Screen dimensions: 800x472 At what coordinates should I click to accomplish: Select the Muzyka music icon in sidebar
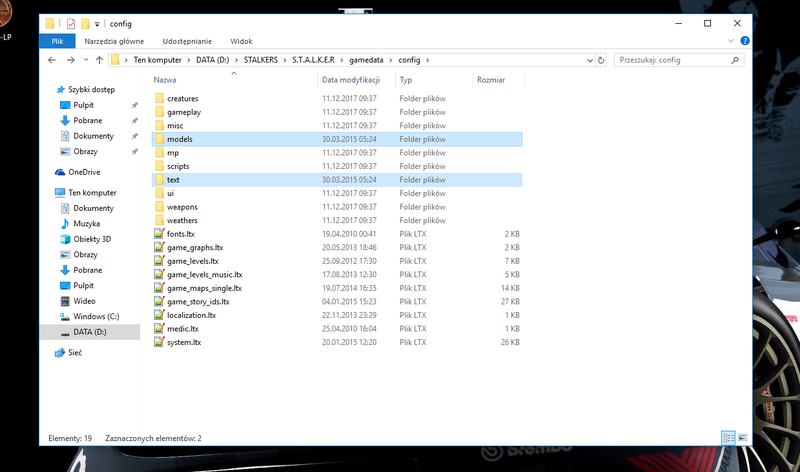pyautogui.click(x=64, y=224)
